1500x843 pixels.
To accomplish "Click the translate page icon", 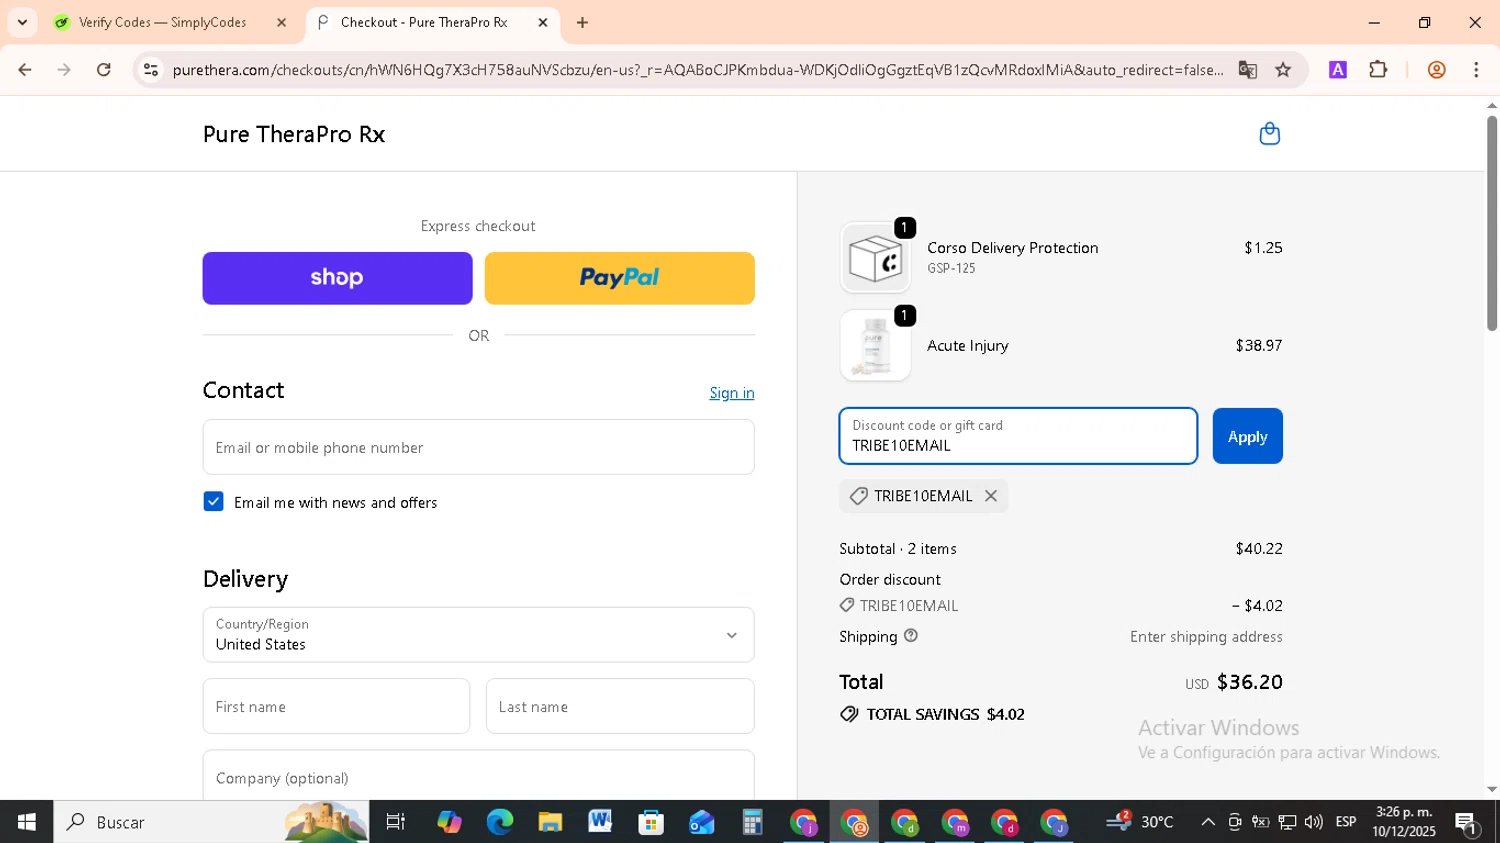I will 1247,70.
